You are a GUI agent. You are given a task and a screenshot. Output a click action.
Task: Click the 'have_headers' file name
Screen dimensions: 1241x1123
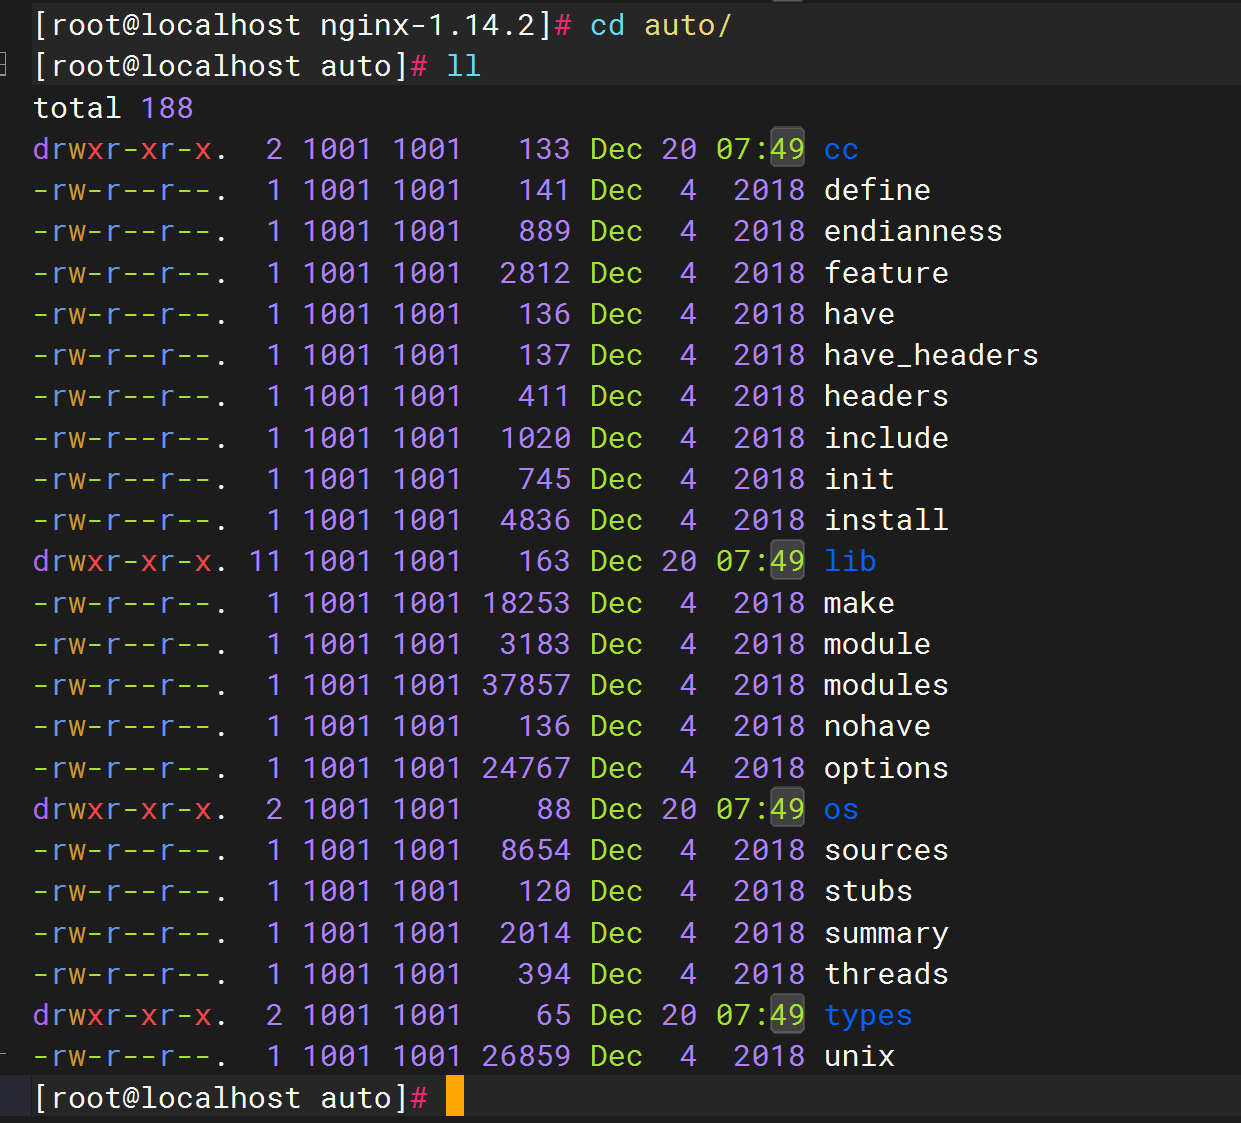click(x=931, y=355)
